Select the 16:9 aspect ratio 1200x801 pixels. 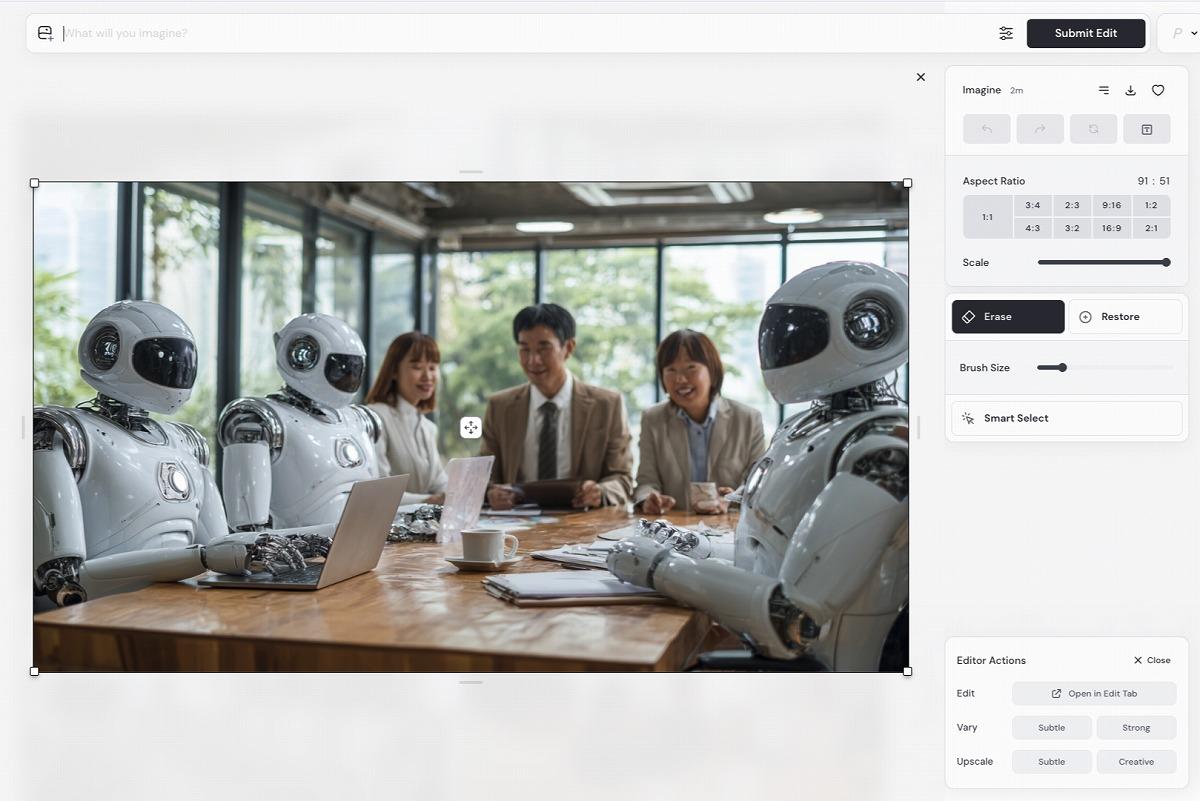(x=1111, y=228)
